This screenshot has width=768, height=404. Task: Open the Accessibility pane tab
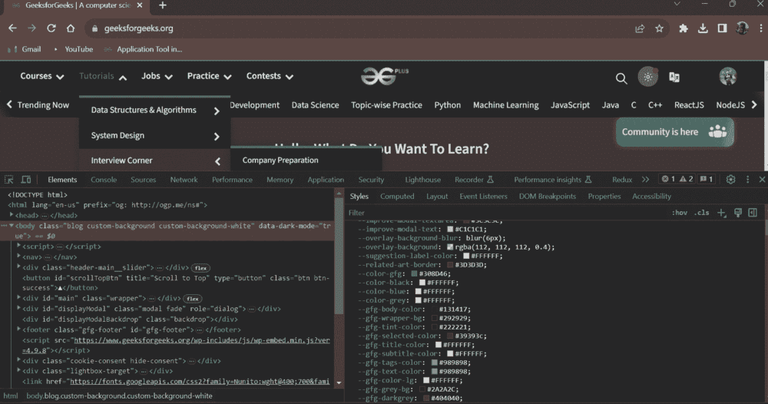click(651, 196)
